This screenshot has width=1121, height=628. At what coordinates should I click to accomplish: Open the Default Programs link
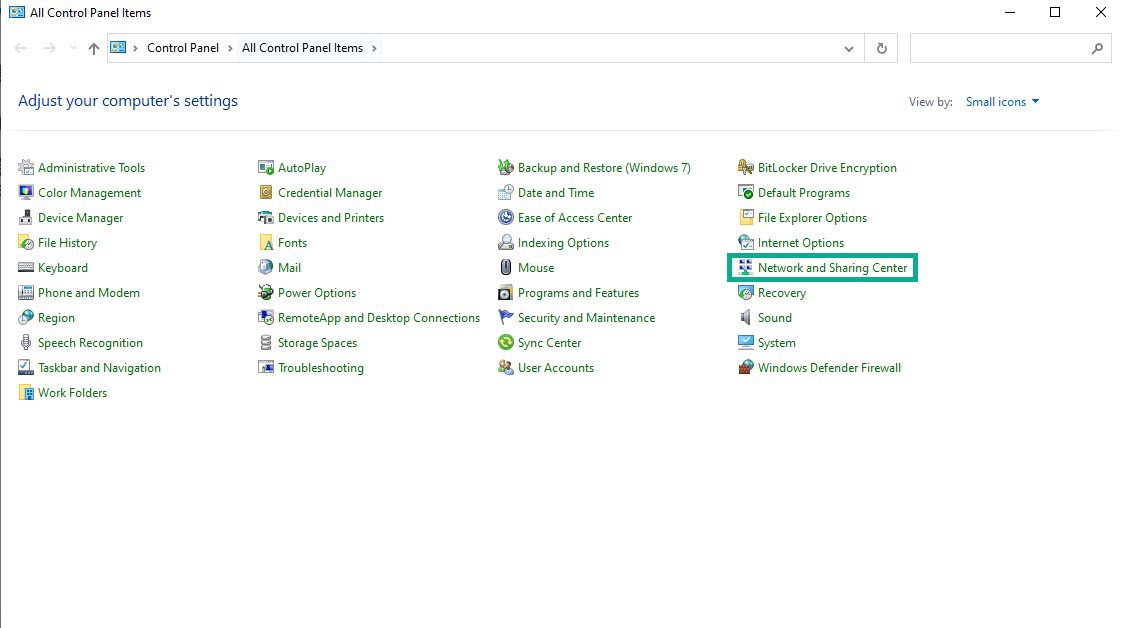[x=804, y=192]
